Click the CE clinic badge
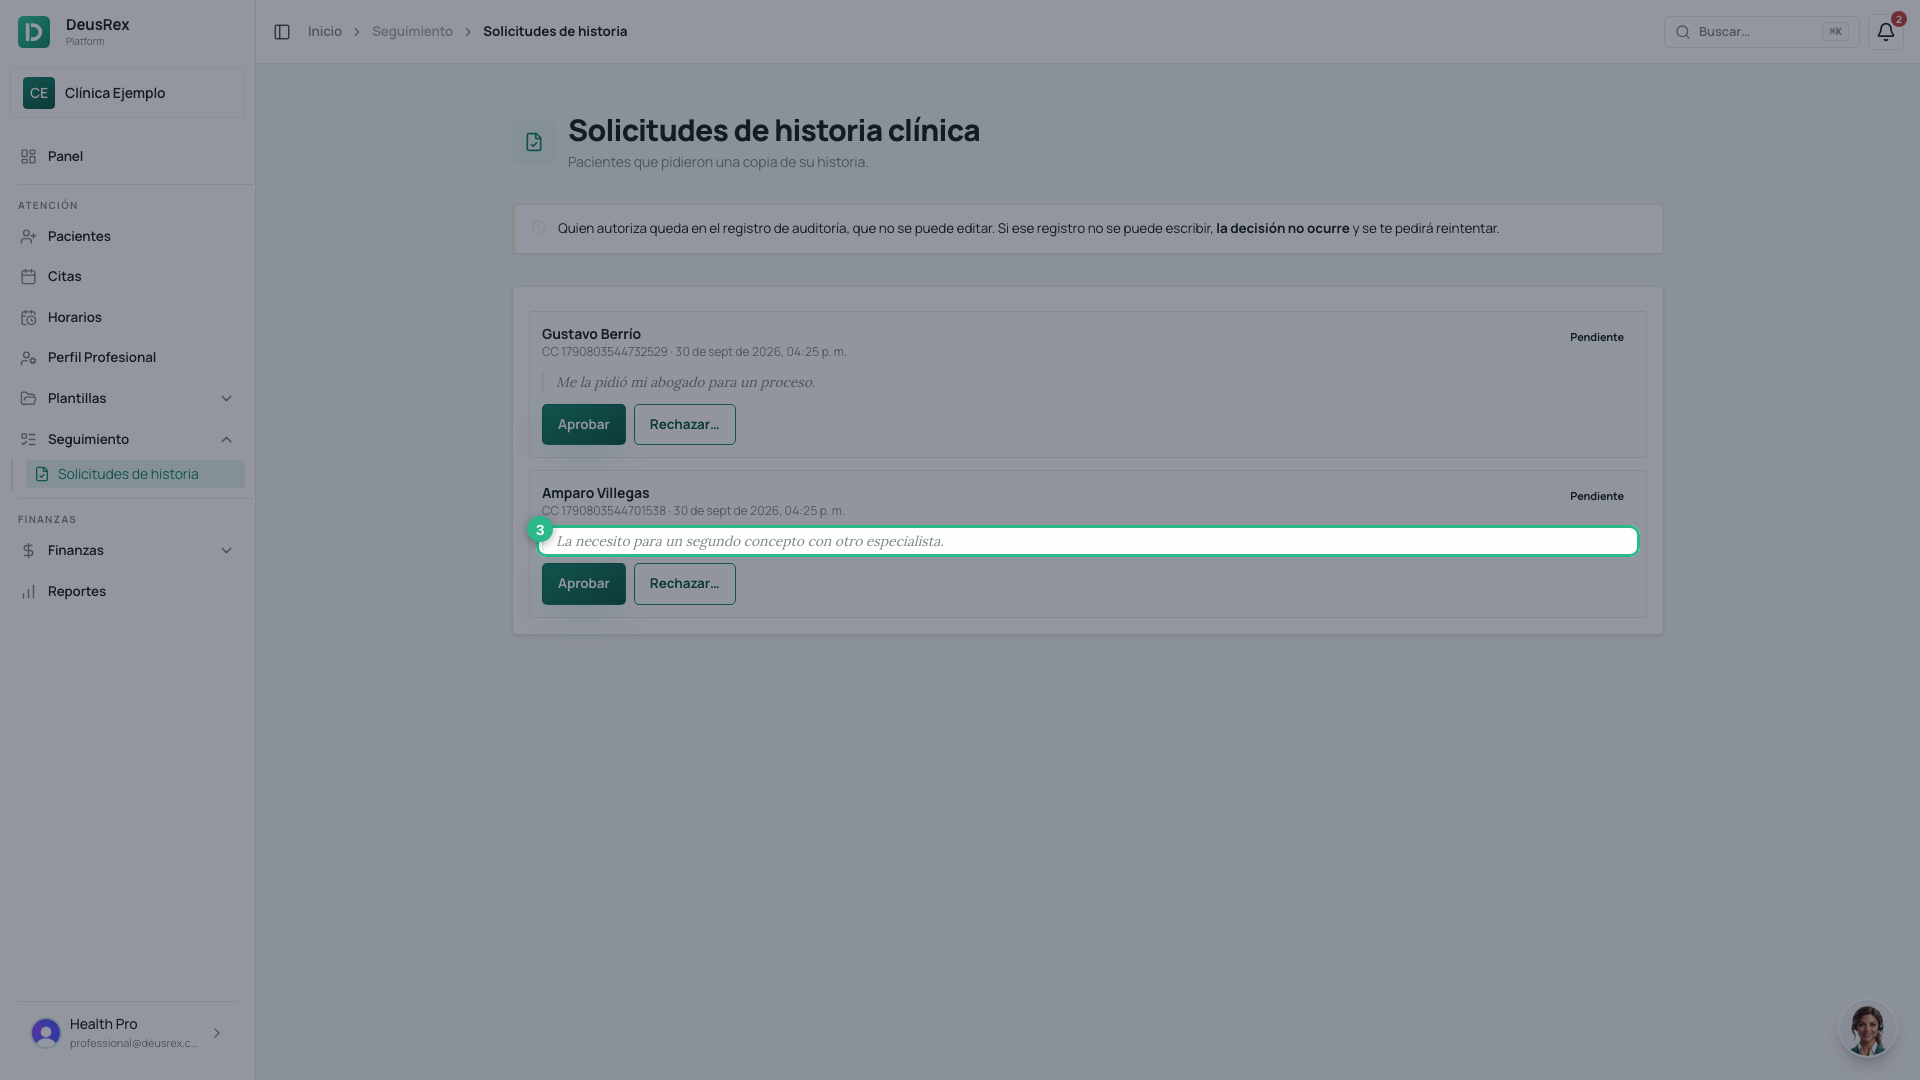Image resolution: width=1920 pixels, height=1080 pixels. (x=39, y=93)
